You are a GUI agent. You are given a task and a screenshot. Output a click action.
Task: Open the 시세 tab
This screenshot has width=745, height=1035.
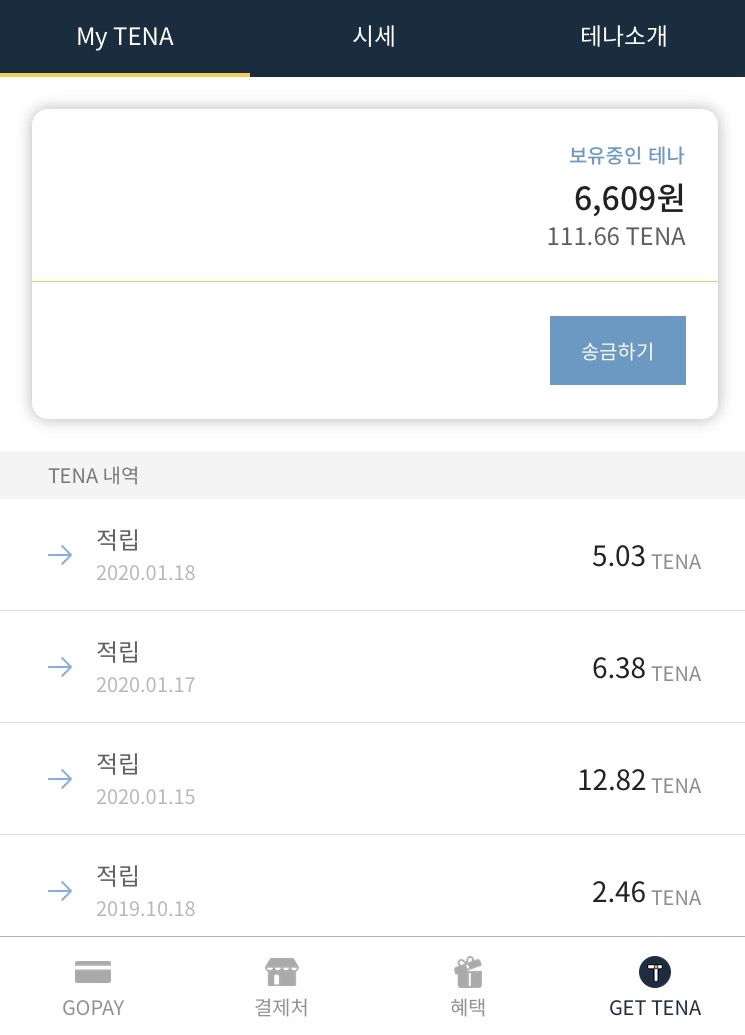point(374,37)
